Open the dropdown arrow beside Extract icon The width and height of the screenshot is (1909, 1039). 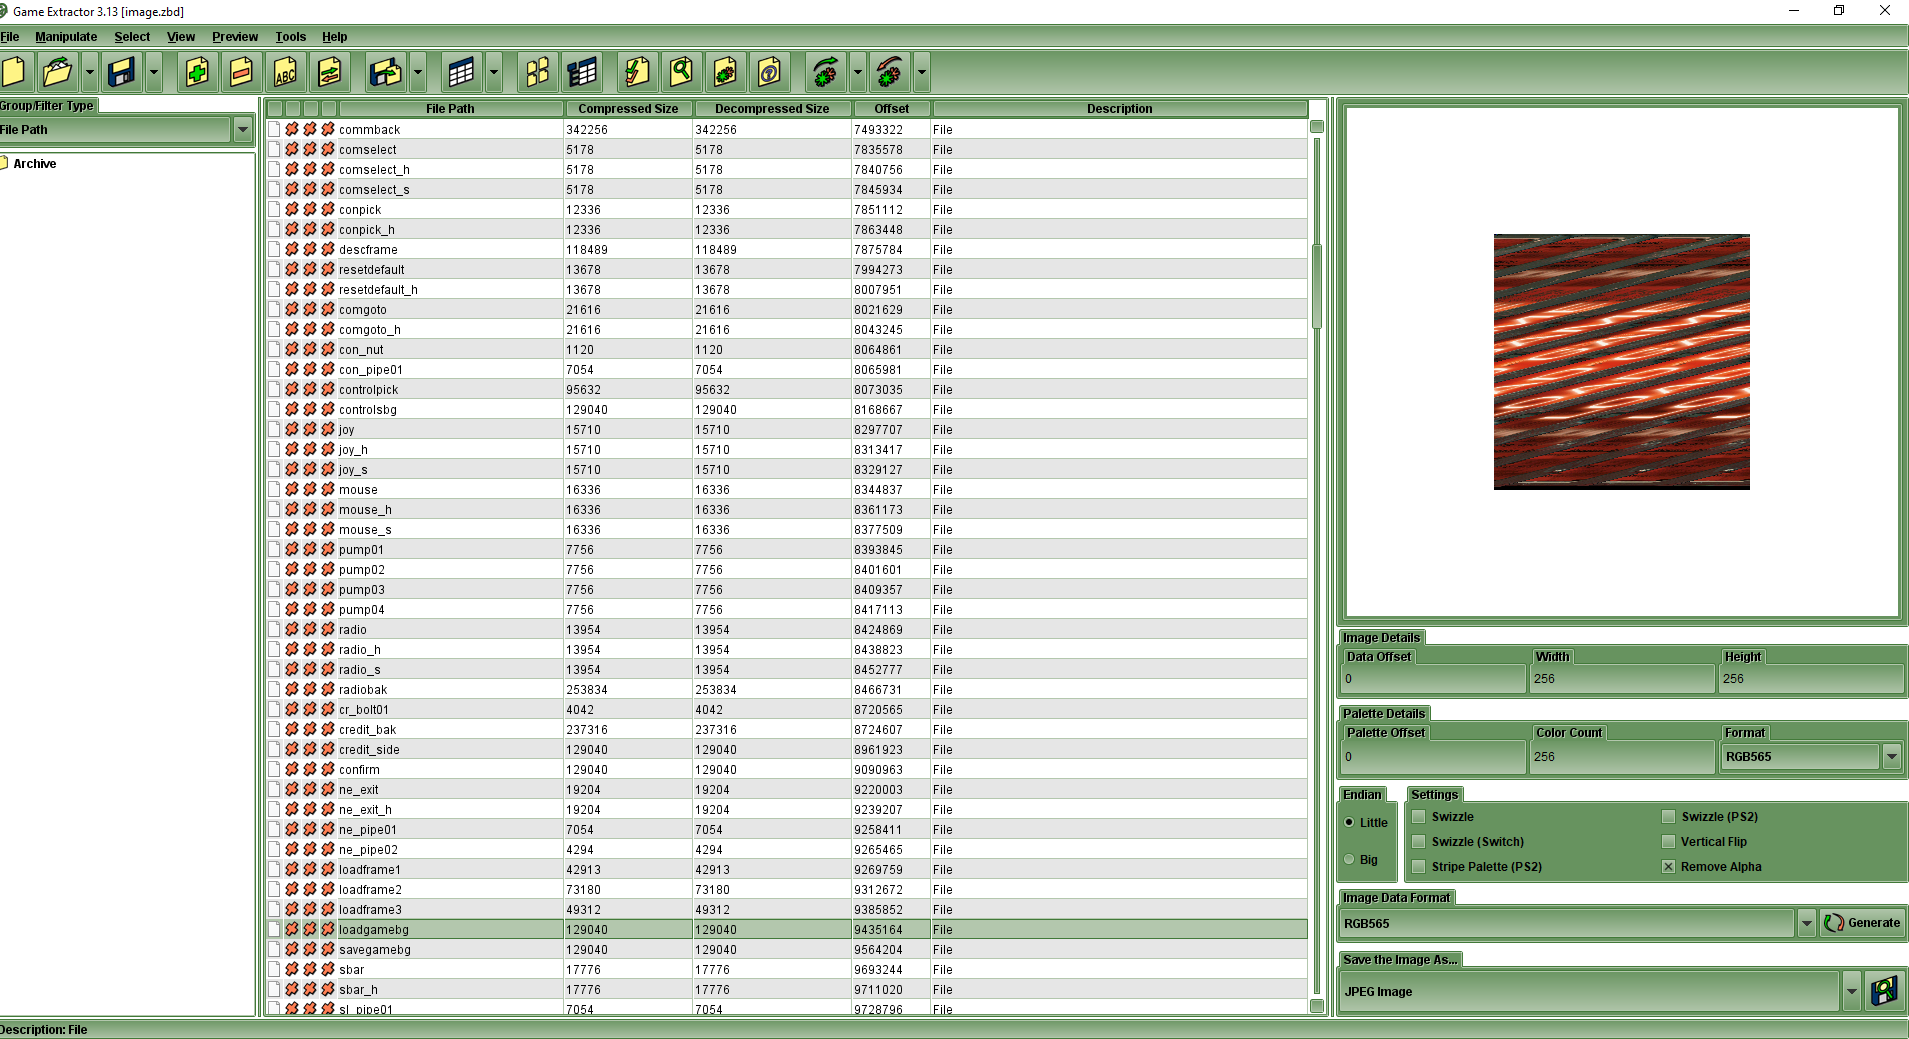tap(418, 72)
